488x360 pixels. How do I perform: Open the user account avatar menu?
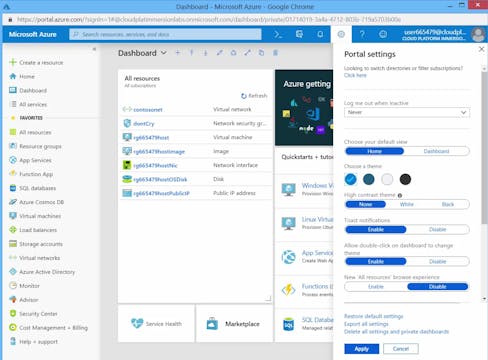click(478, 34)
